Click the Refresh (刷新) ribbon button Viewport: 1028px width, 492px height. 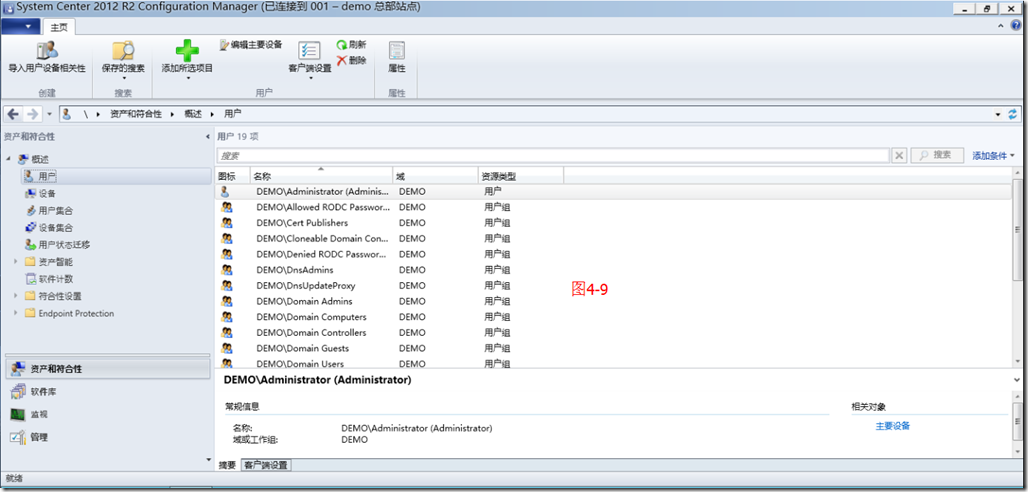pyautogui.click(x=351, y=45)
